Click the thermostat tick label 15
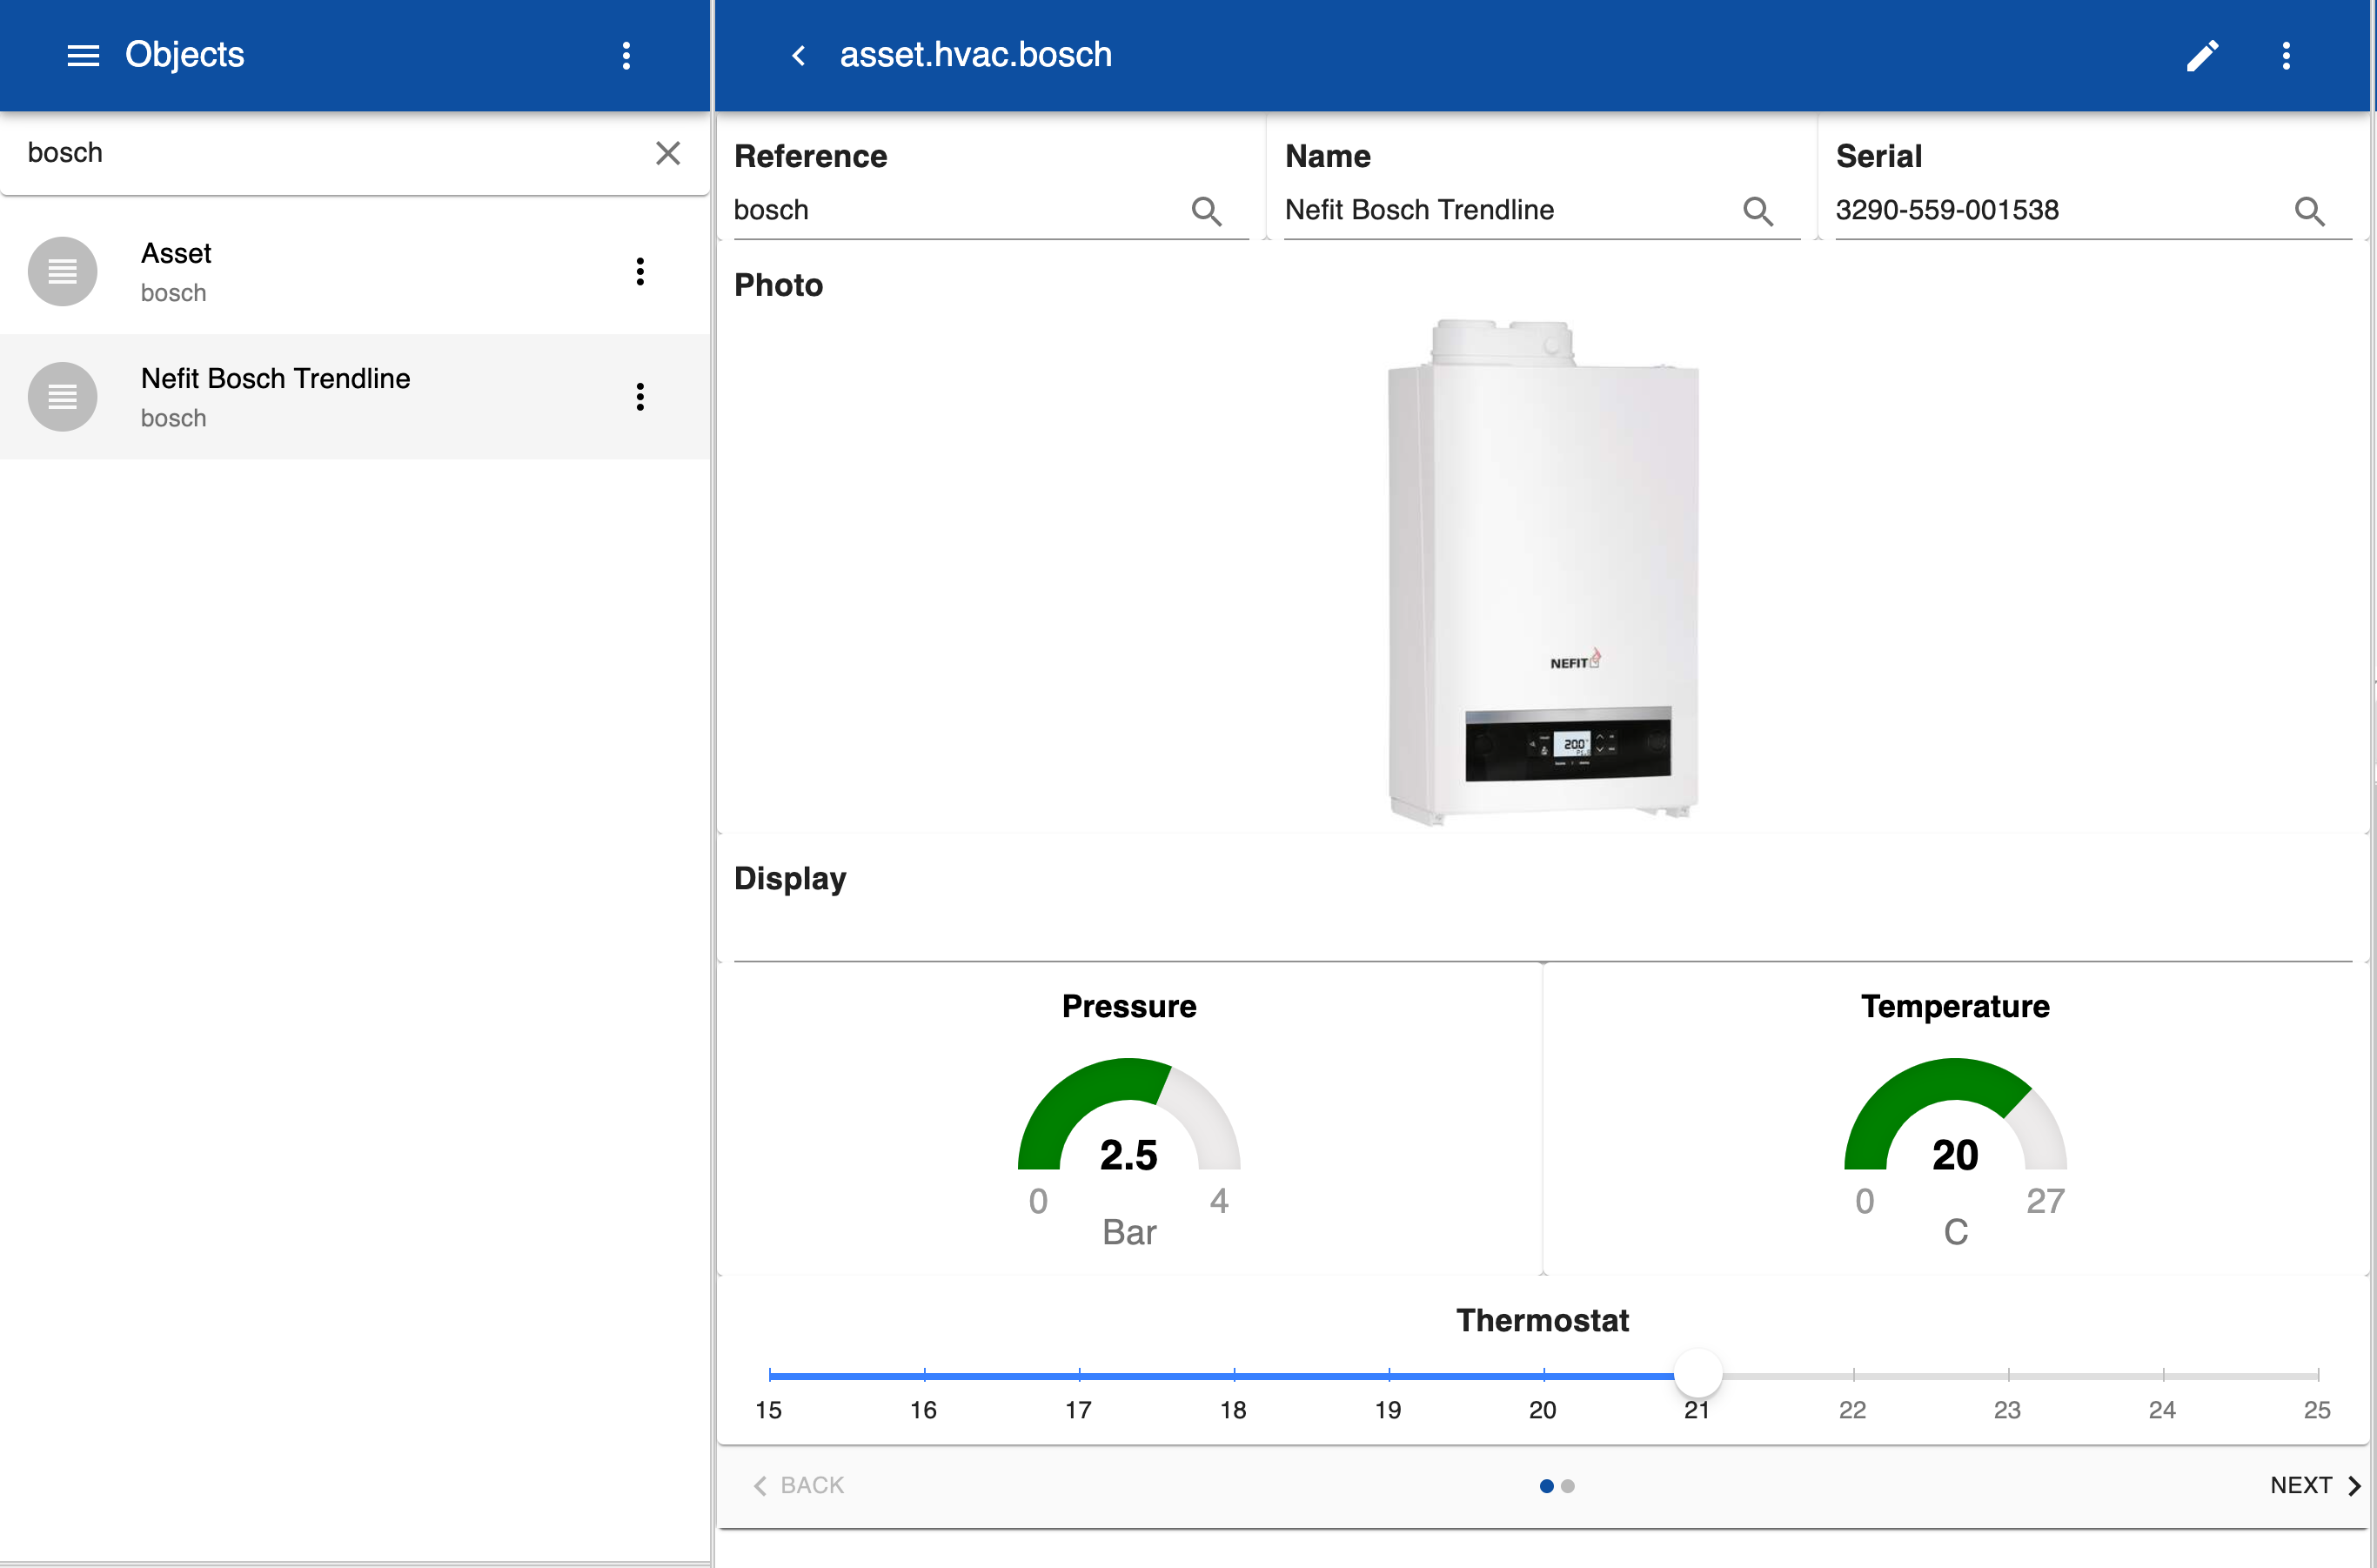This screenshot has height=1568, width=2377. point(768,1411)
